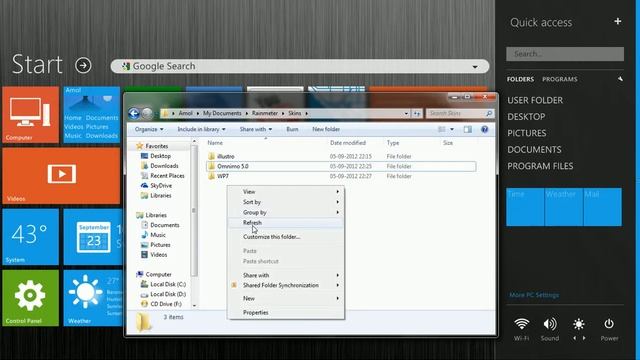This screenshot has height=360, width=640.
Task: Click the Quick access search field
Action: pos(565,54)
